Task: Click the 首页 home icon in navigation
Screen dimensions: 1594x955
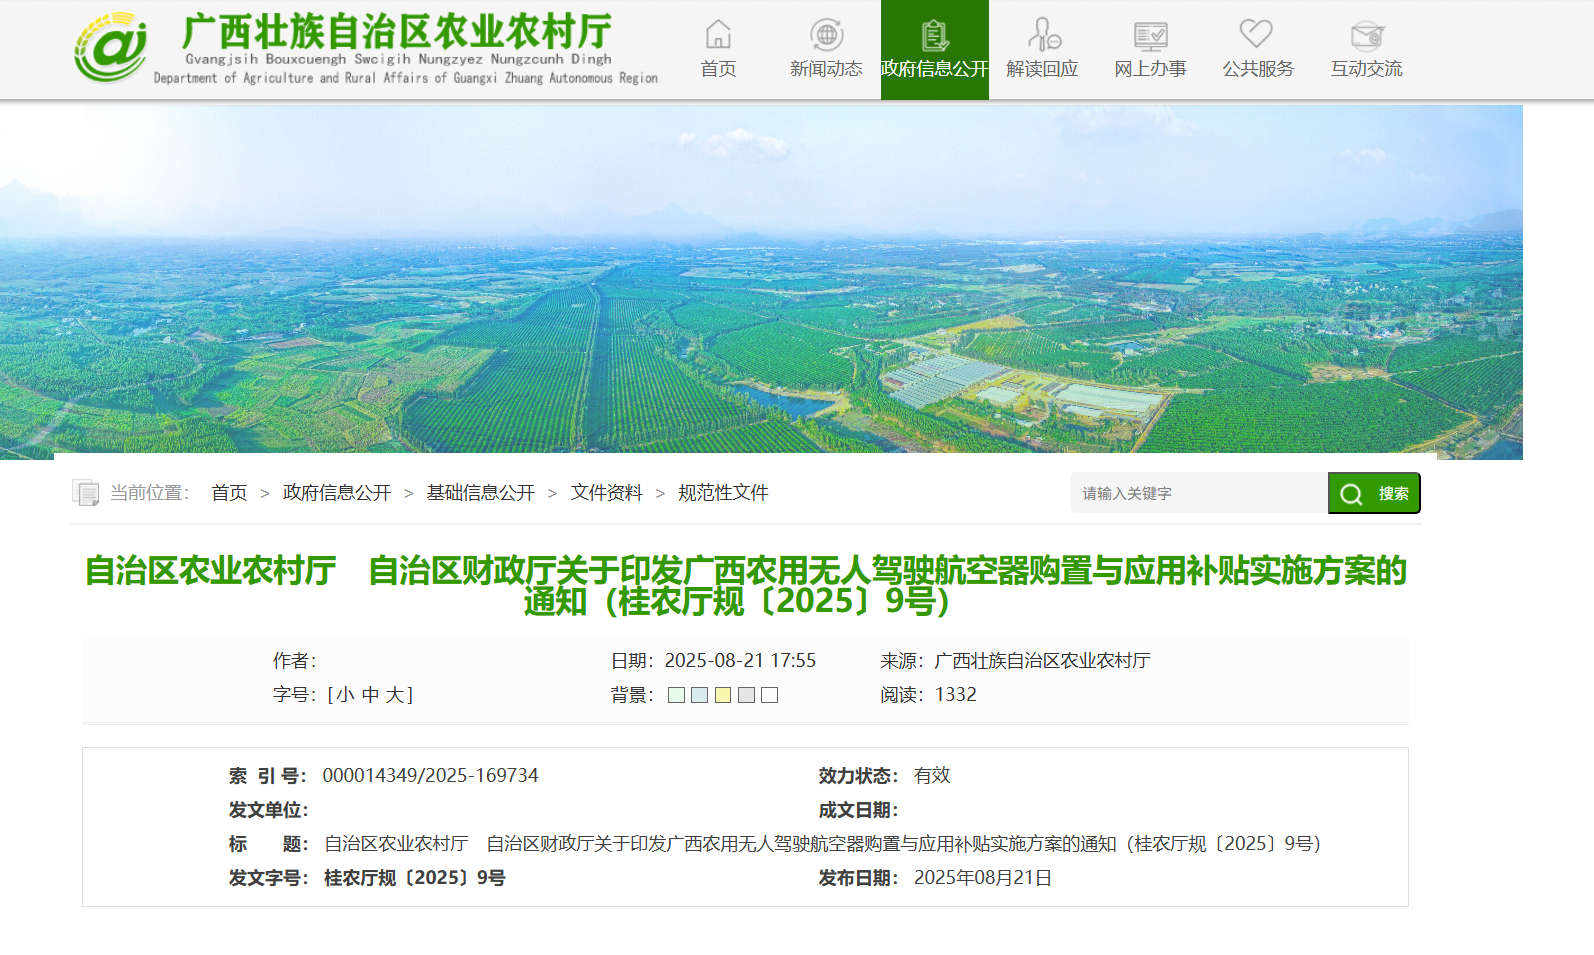Action: tap(718, 35)
